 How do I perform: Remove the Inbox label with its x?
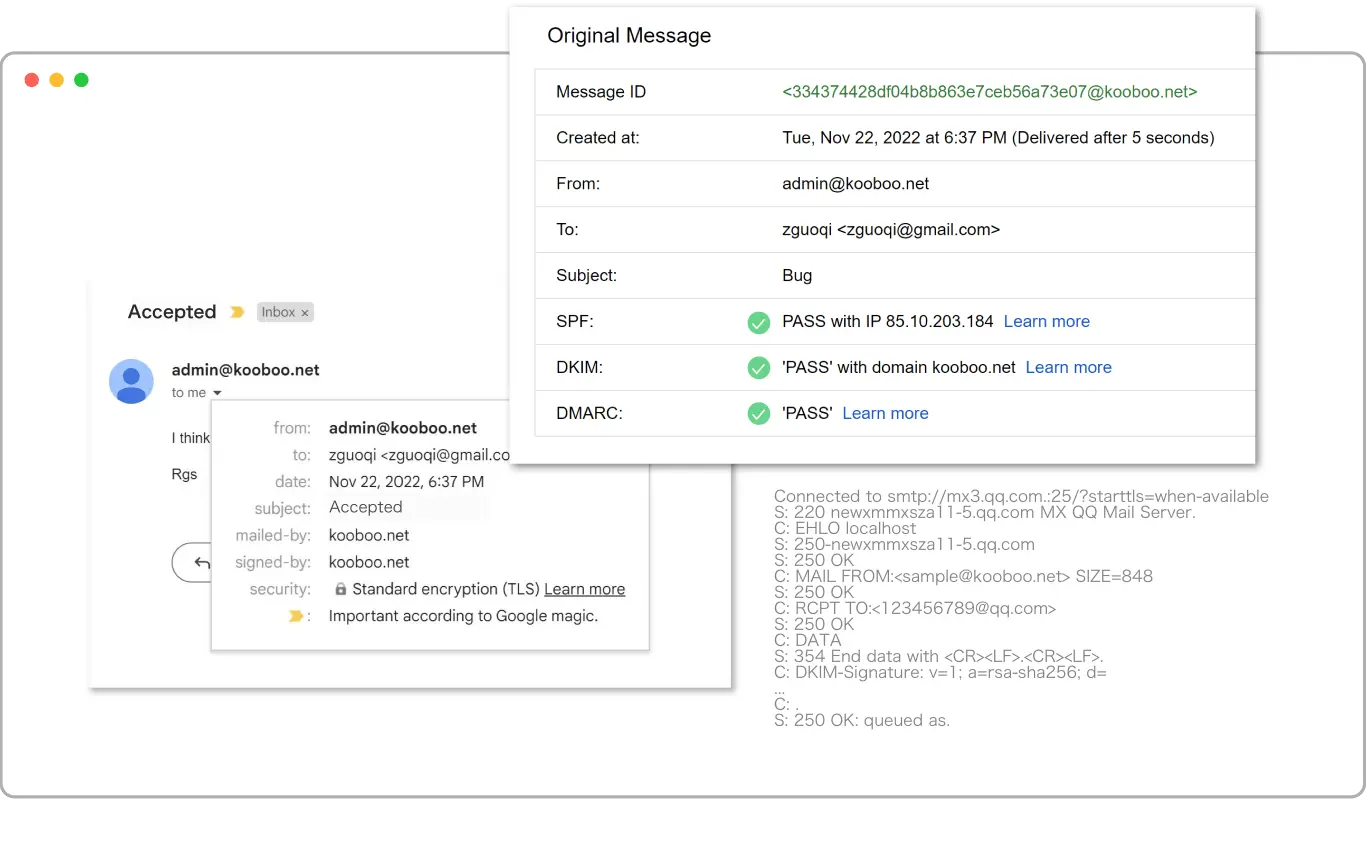coord(305,313)
